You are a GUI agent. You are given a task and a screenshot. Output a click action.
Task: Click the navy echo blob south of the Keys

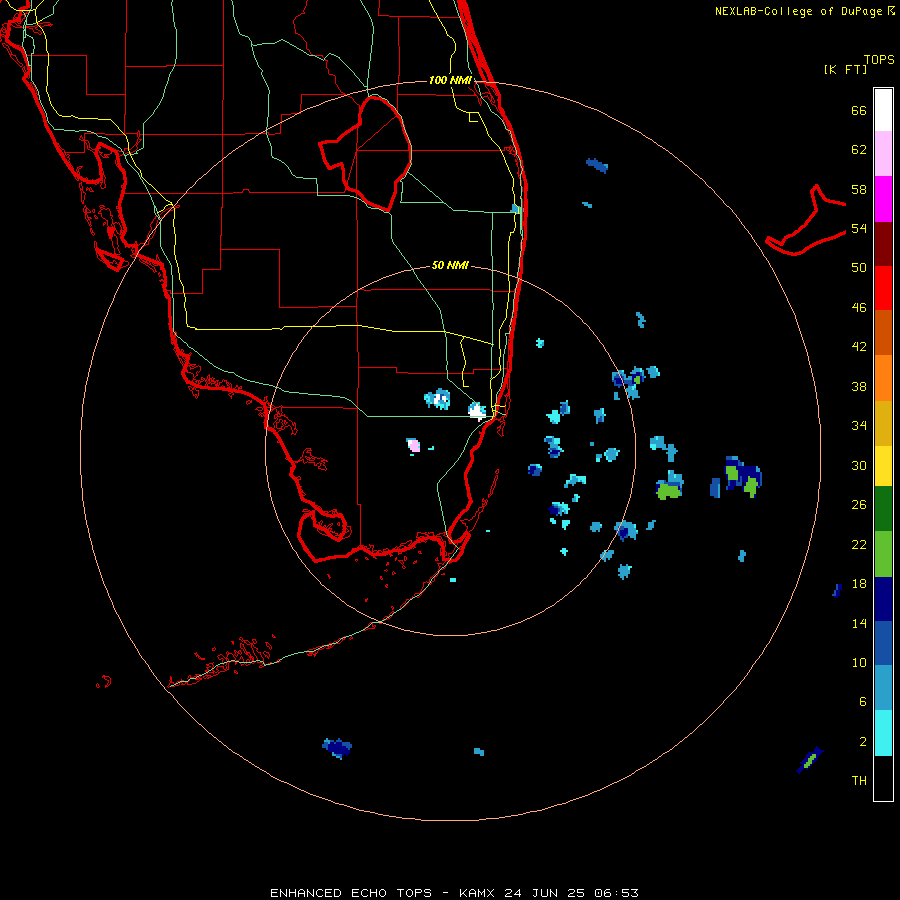point(338,748)
